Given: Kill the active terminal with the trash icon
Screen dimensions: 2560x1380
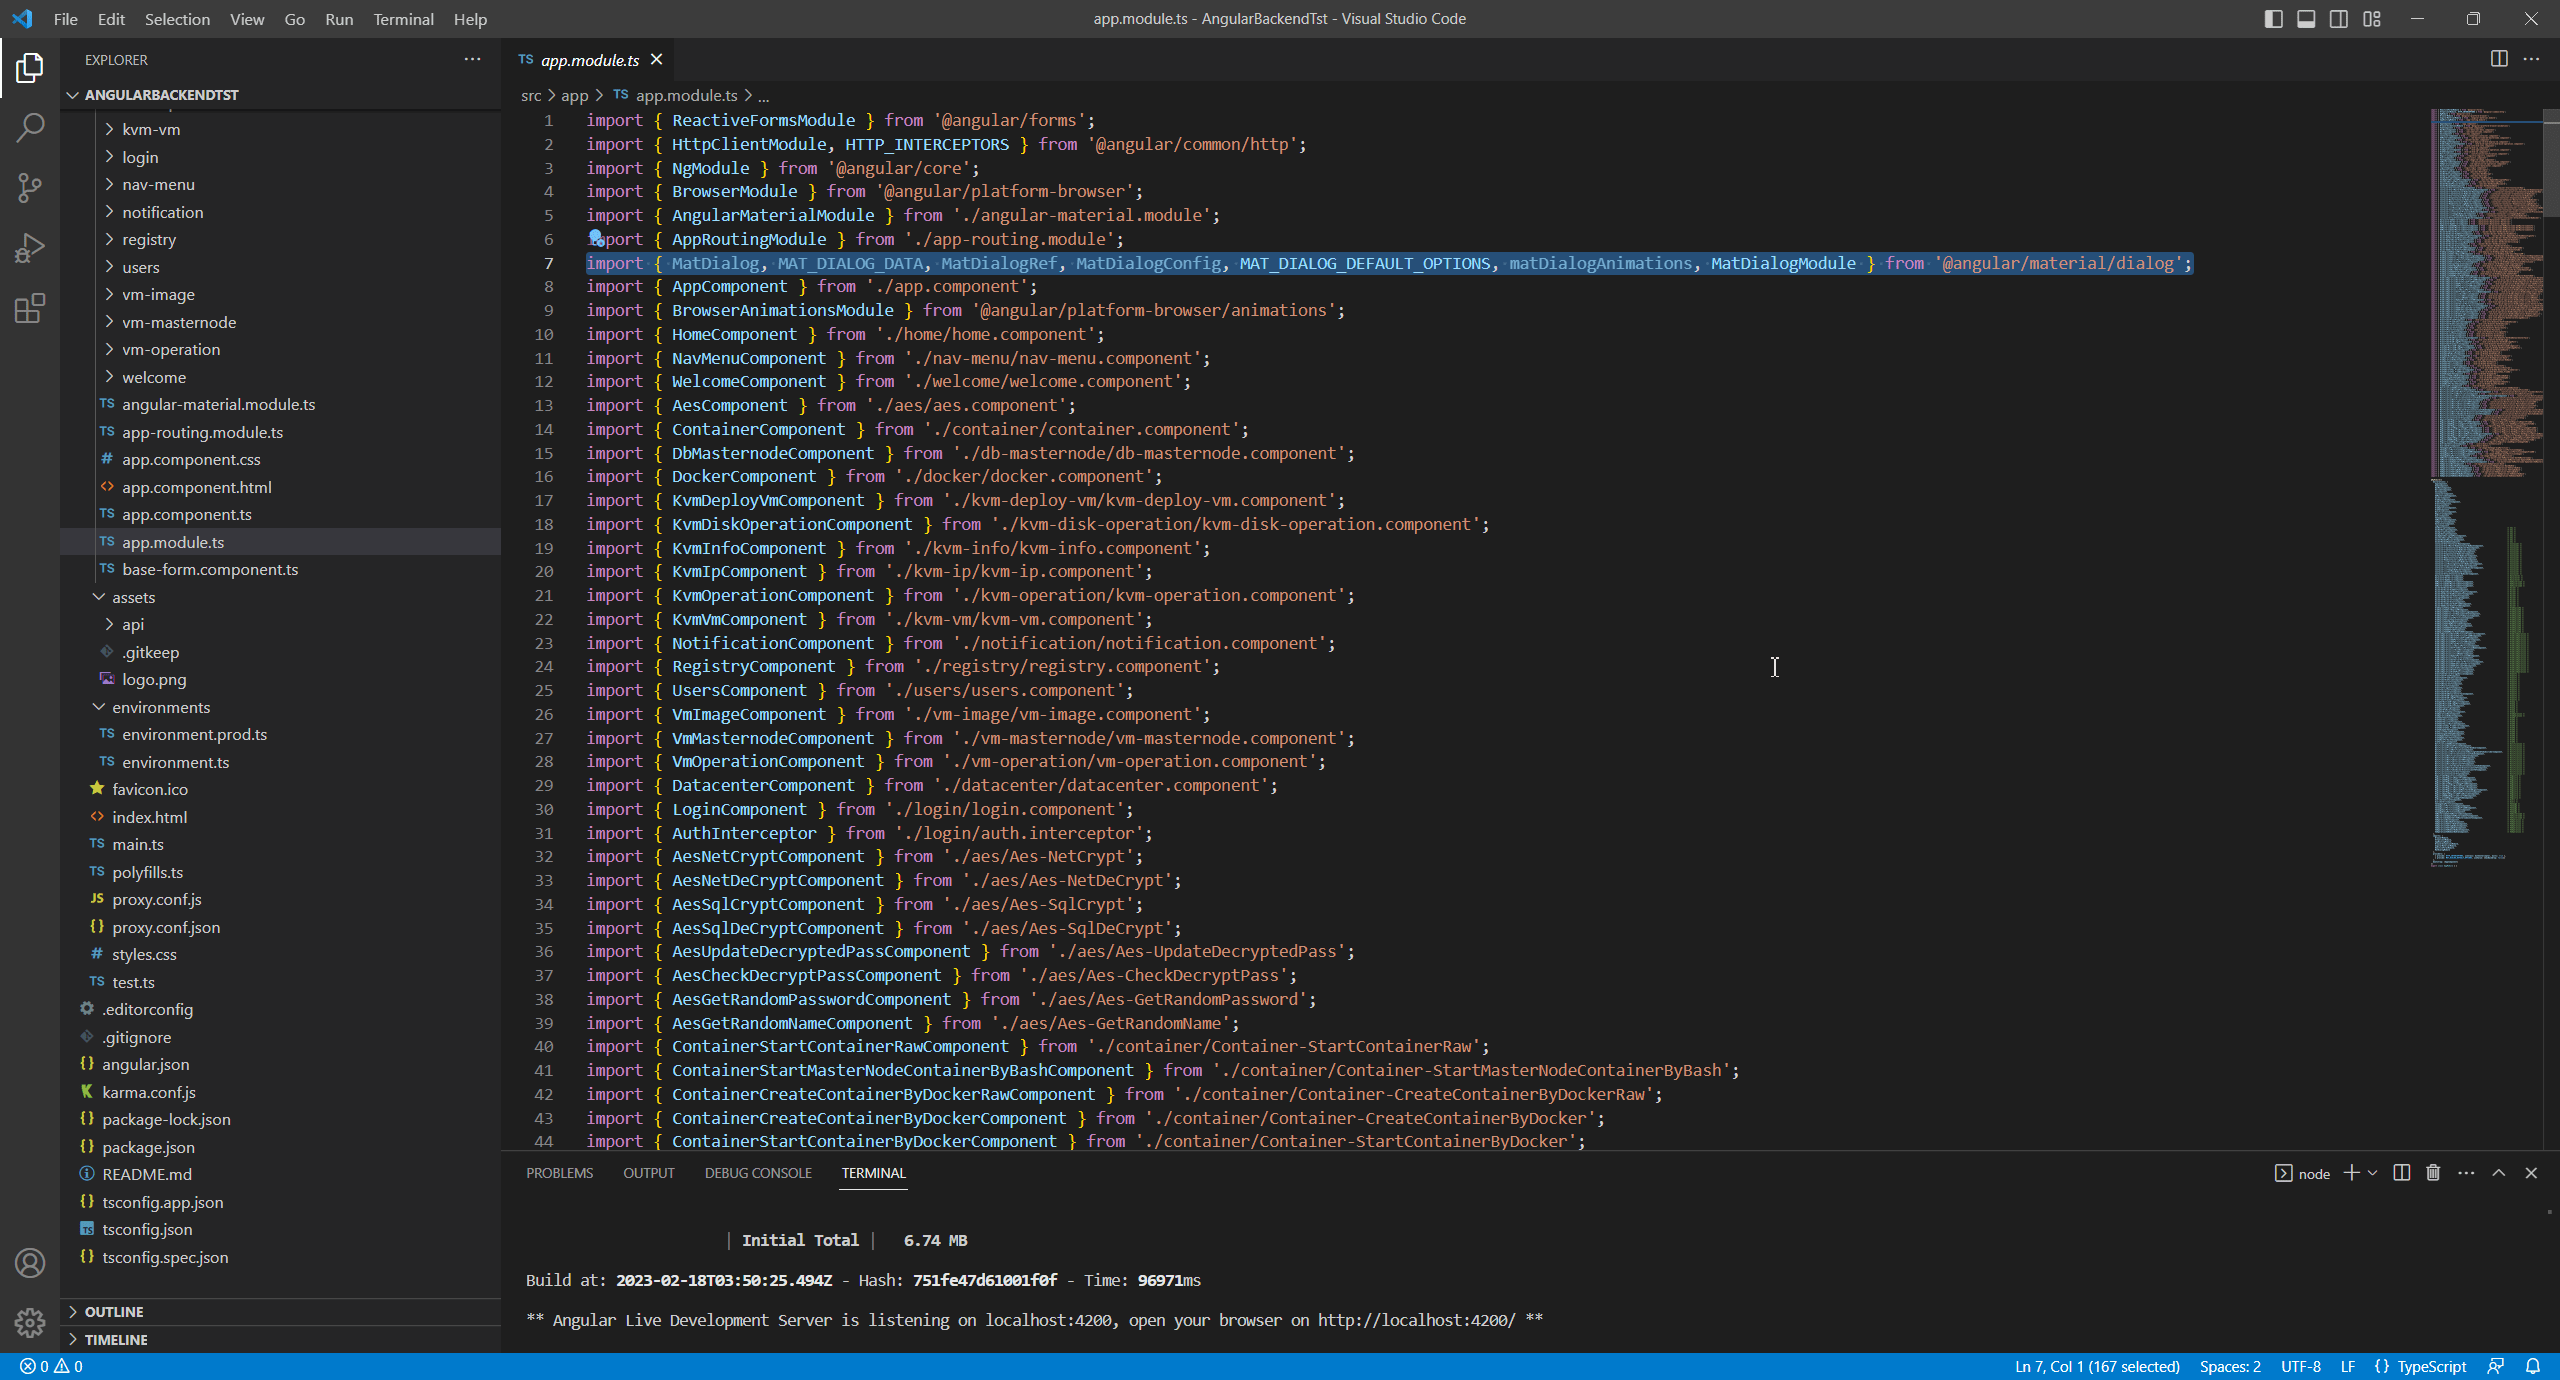Looking at the screenshot, I should (x=2432, y=1172).
